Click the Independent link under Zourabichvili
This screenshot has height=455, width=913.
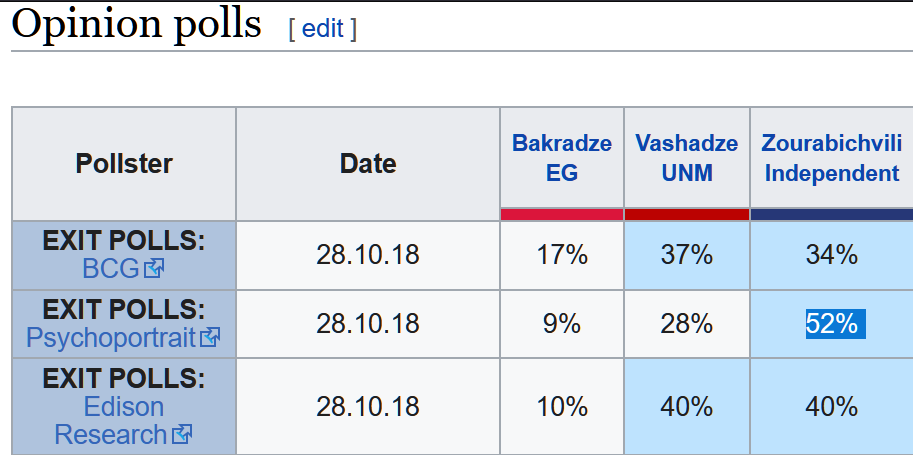click(832, 173)
